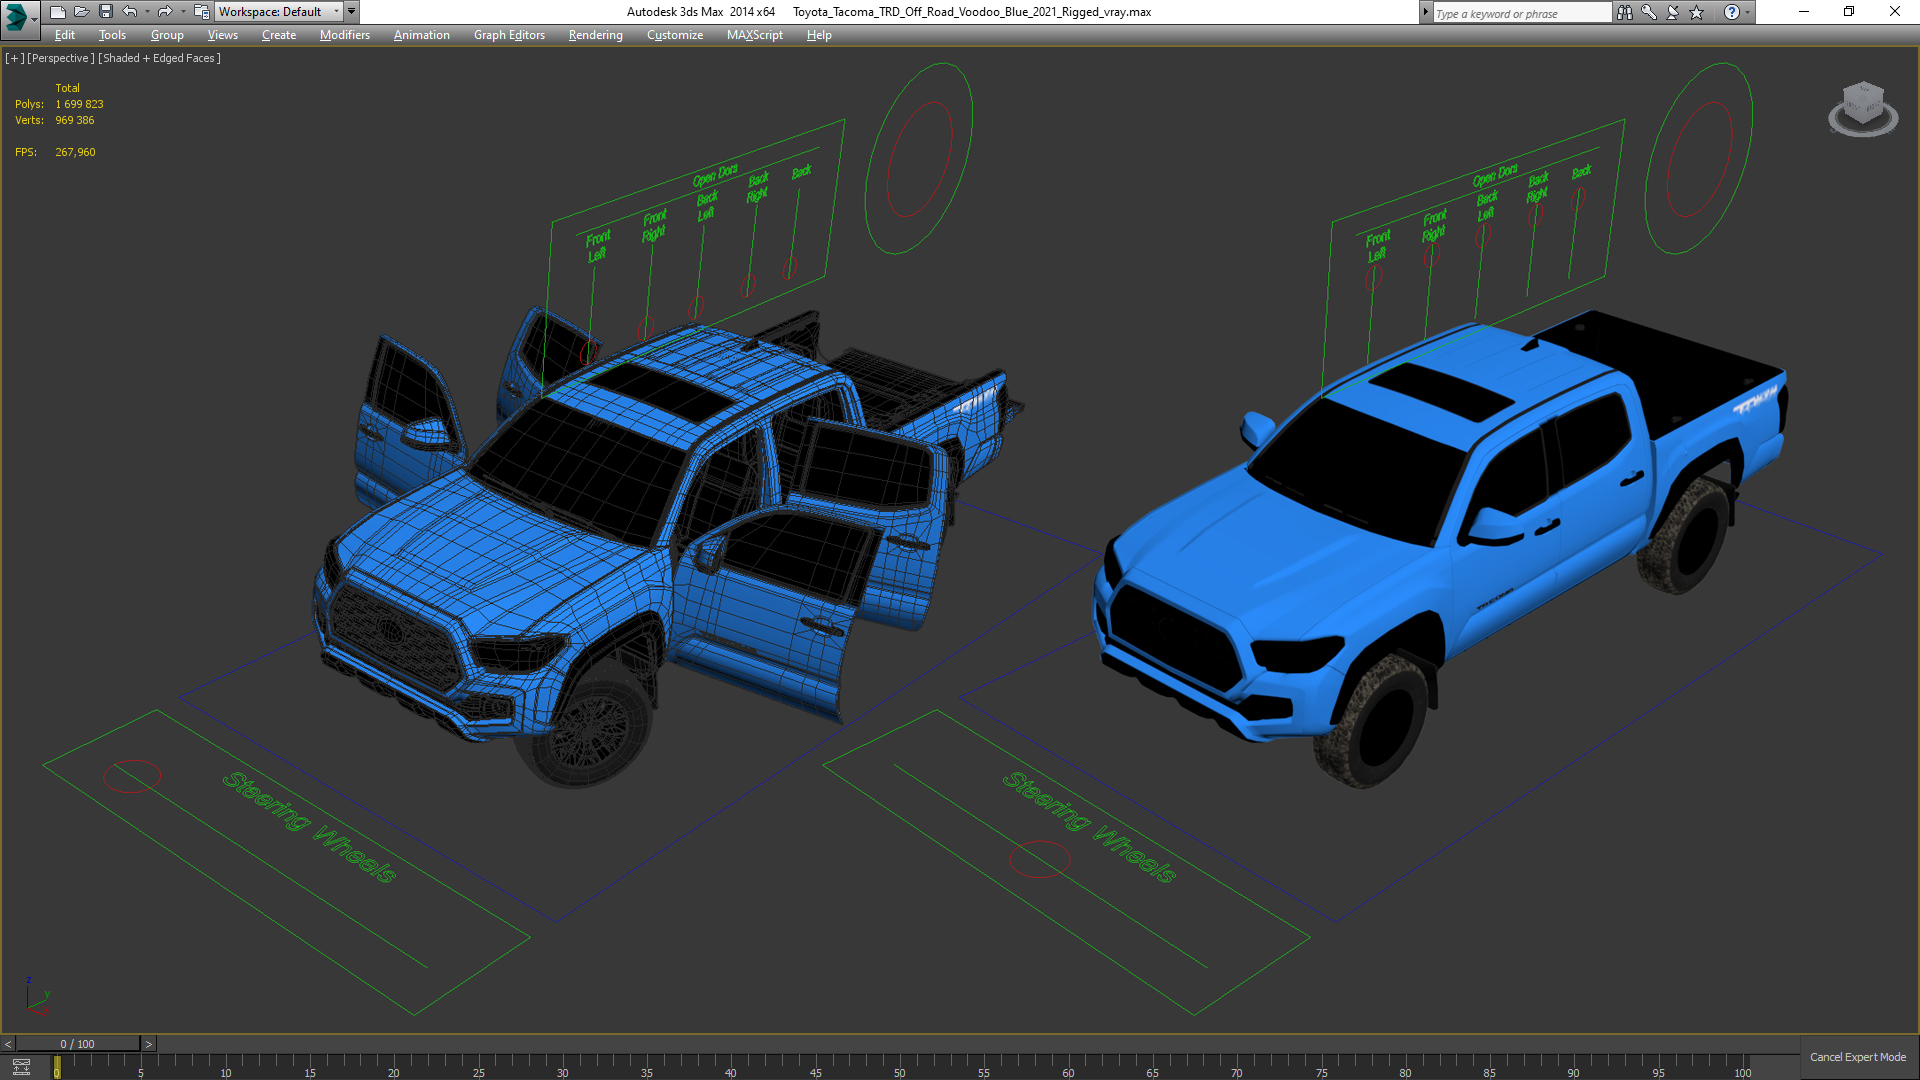Open the Tools menu
Image resolution: width=1920 pixels, height=1080 pixels.
pyautogui.click(x=112, y=35)
